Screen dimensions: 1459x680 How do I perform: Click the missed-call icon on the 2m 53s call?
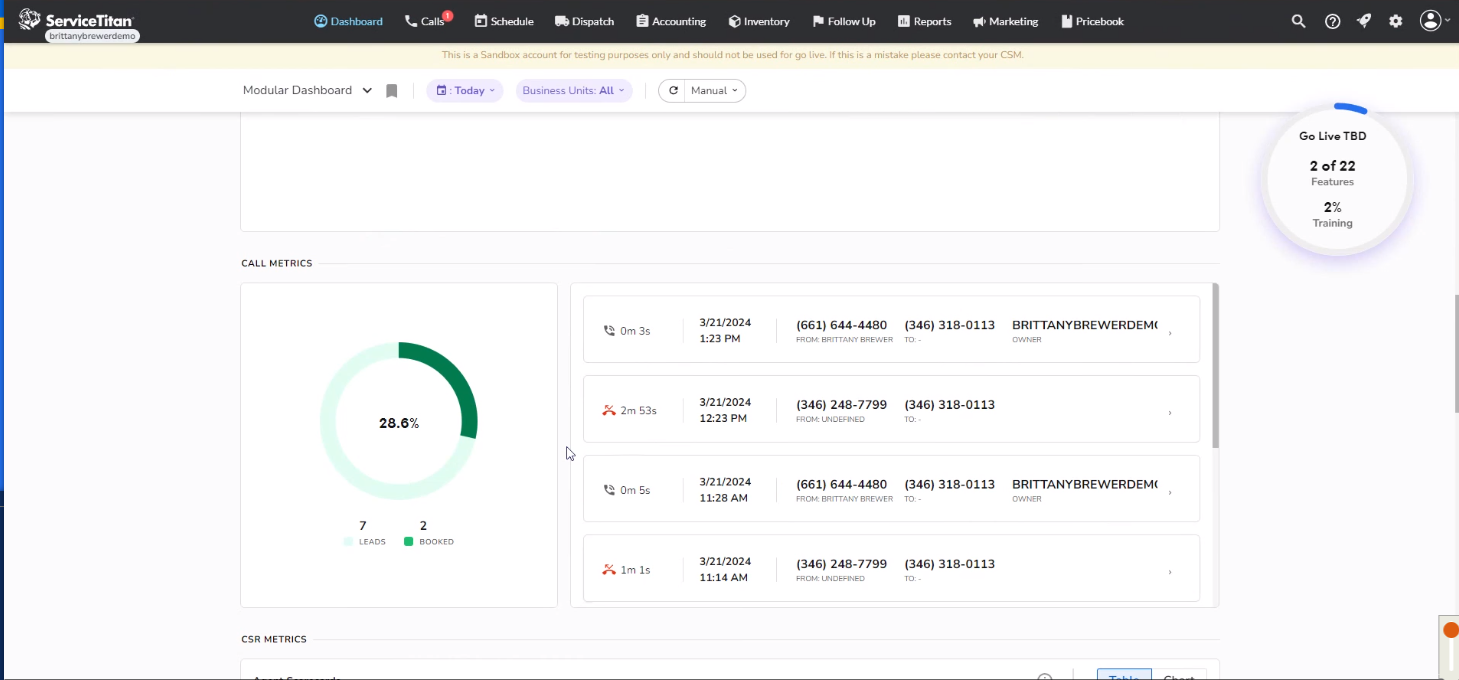(608, 409)
